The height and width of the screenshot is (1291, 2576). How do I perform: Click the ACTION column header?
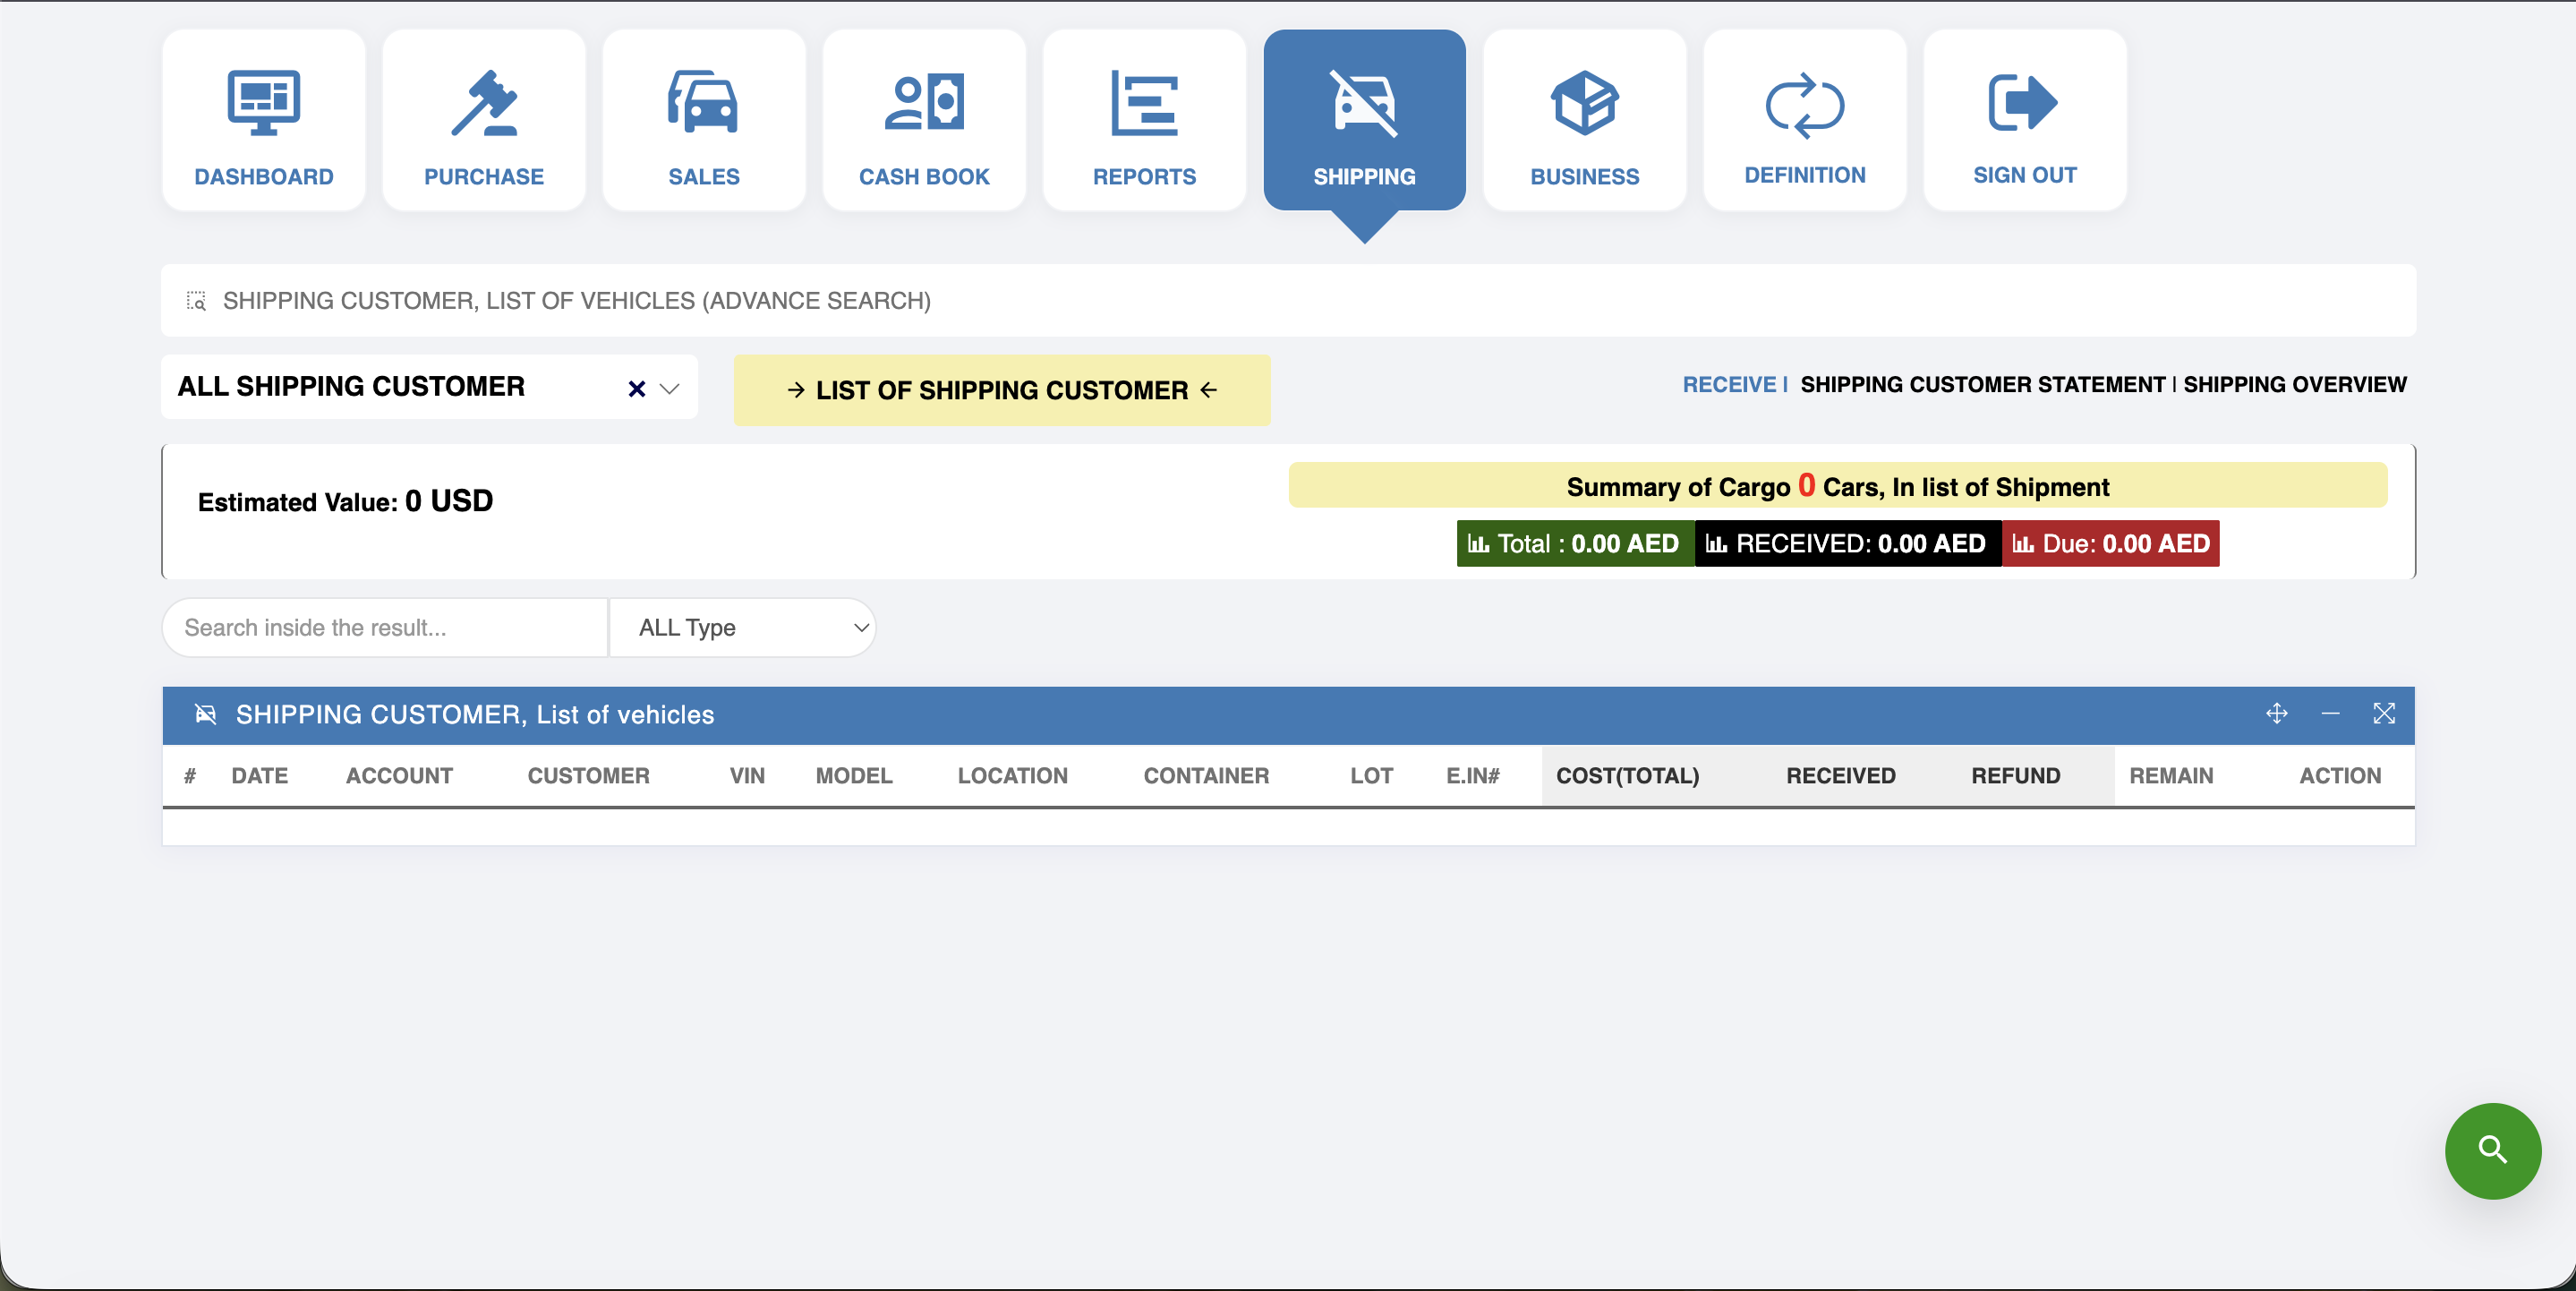coord(2339,776)
